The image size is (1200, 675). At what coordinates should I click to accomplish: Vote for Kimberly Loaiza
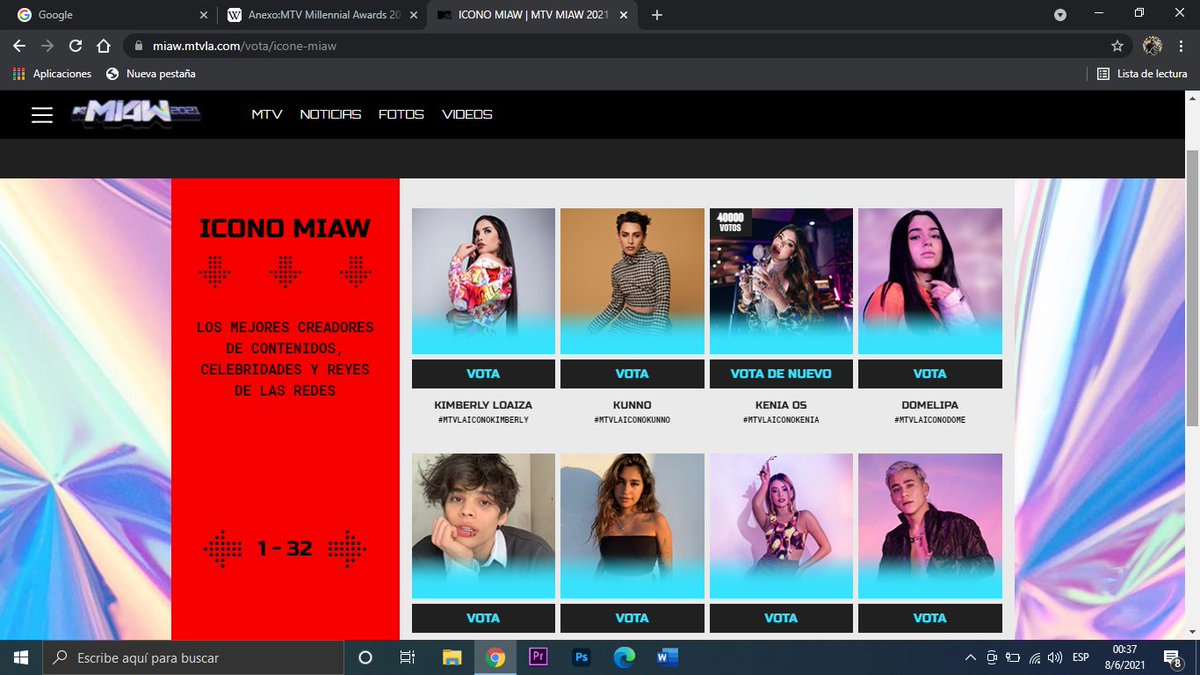(483, 374)
